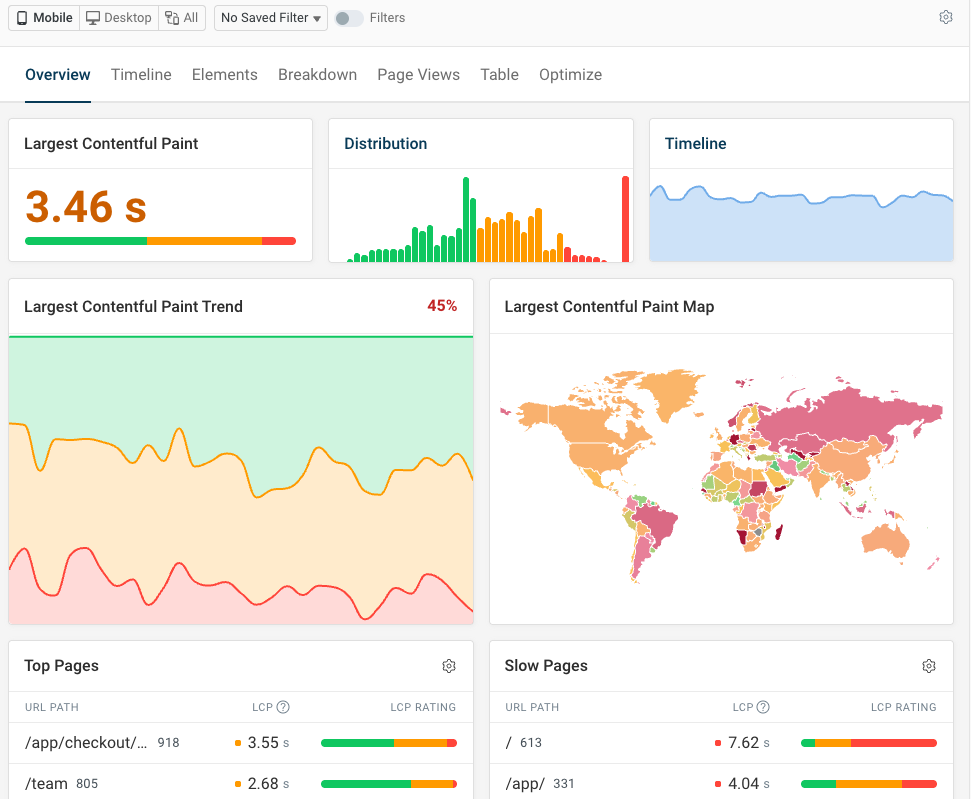Click the /app/ slow page link
Screen dimensions: 971x799
tap(525, 783)
